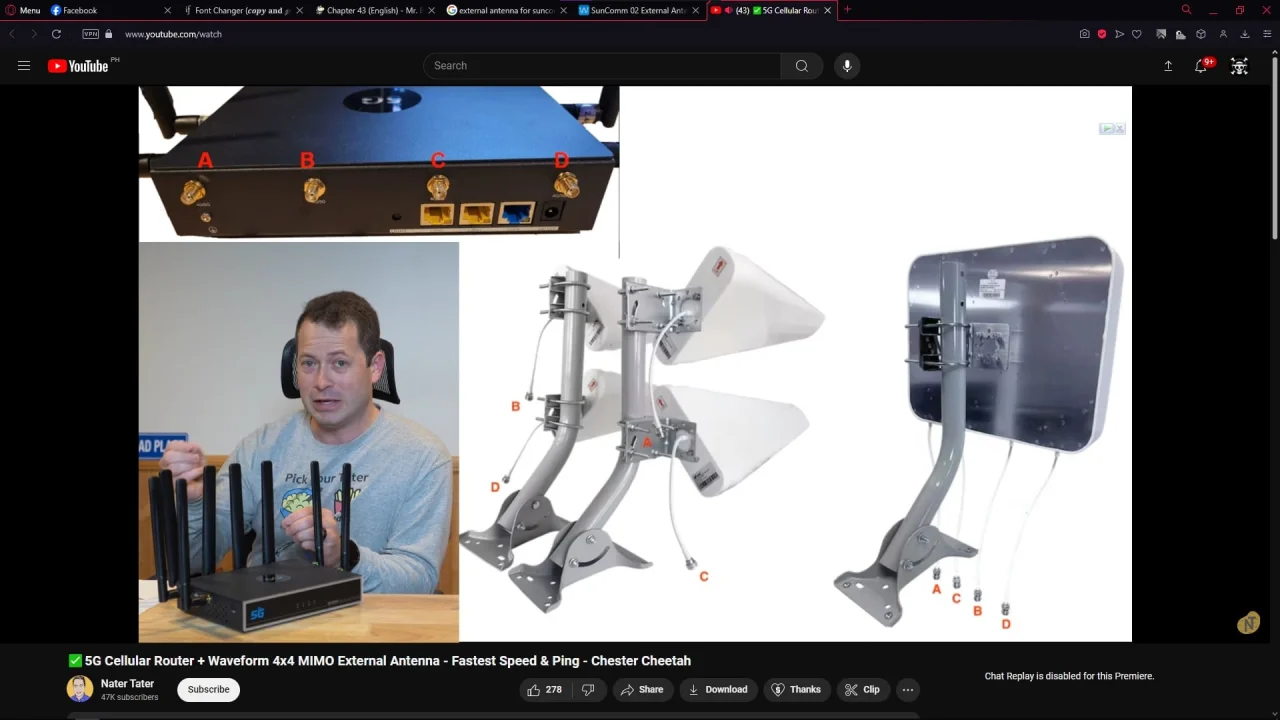Open the browser profile account icon
Viewport: 1280px width, 720px height.
point(1222,34)
